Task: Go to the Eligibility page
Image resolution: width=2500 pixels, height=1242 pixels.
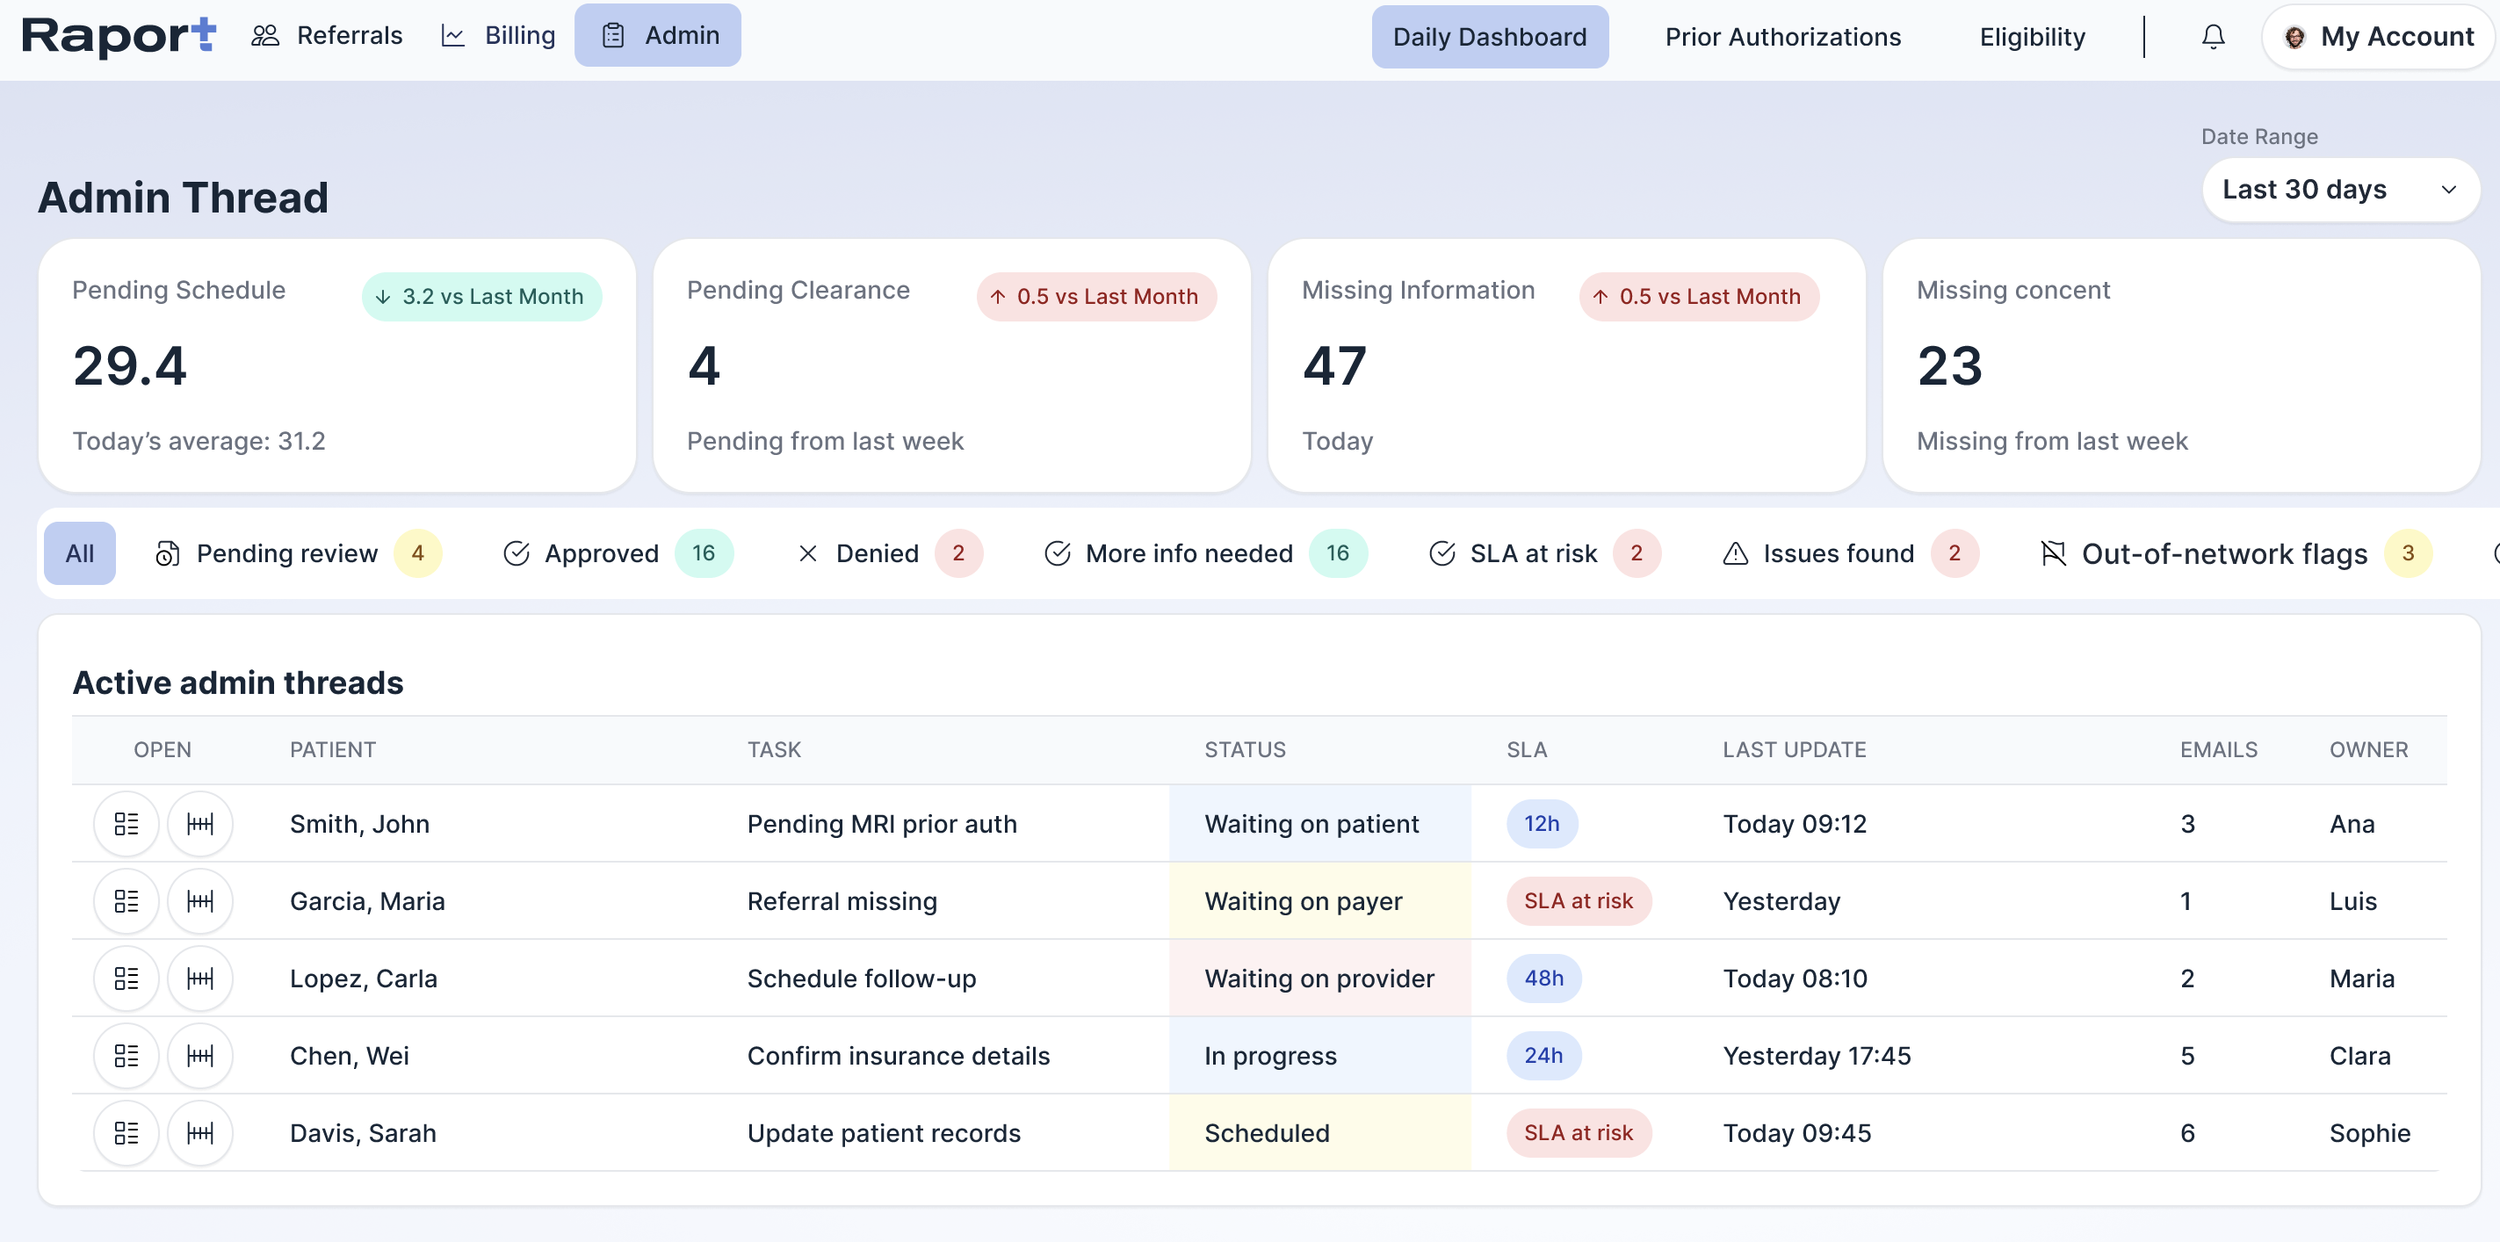Action: (x=2032, y=37)
